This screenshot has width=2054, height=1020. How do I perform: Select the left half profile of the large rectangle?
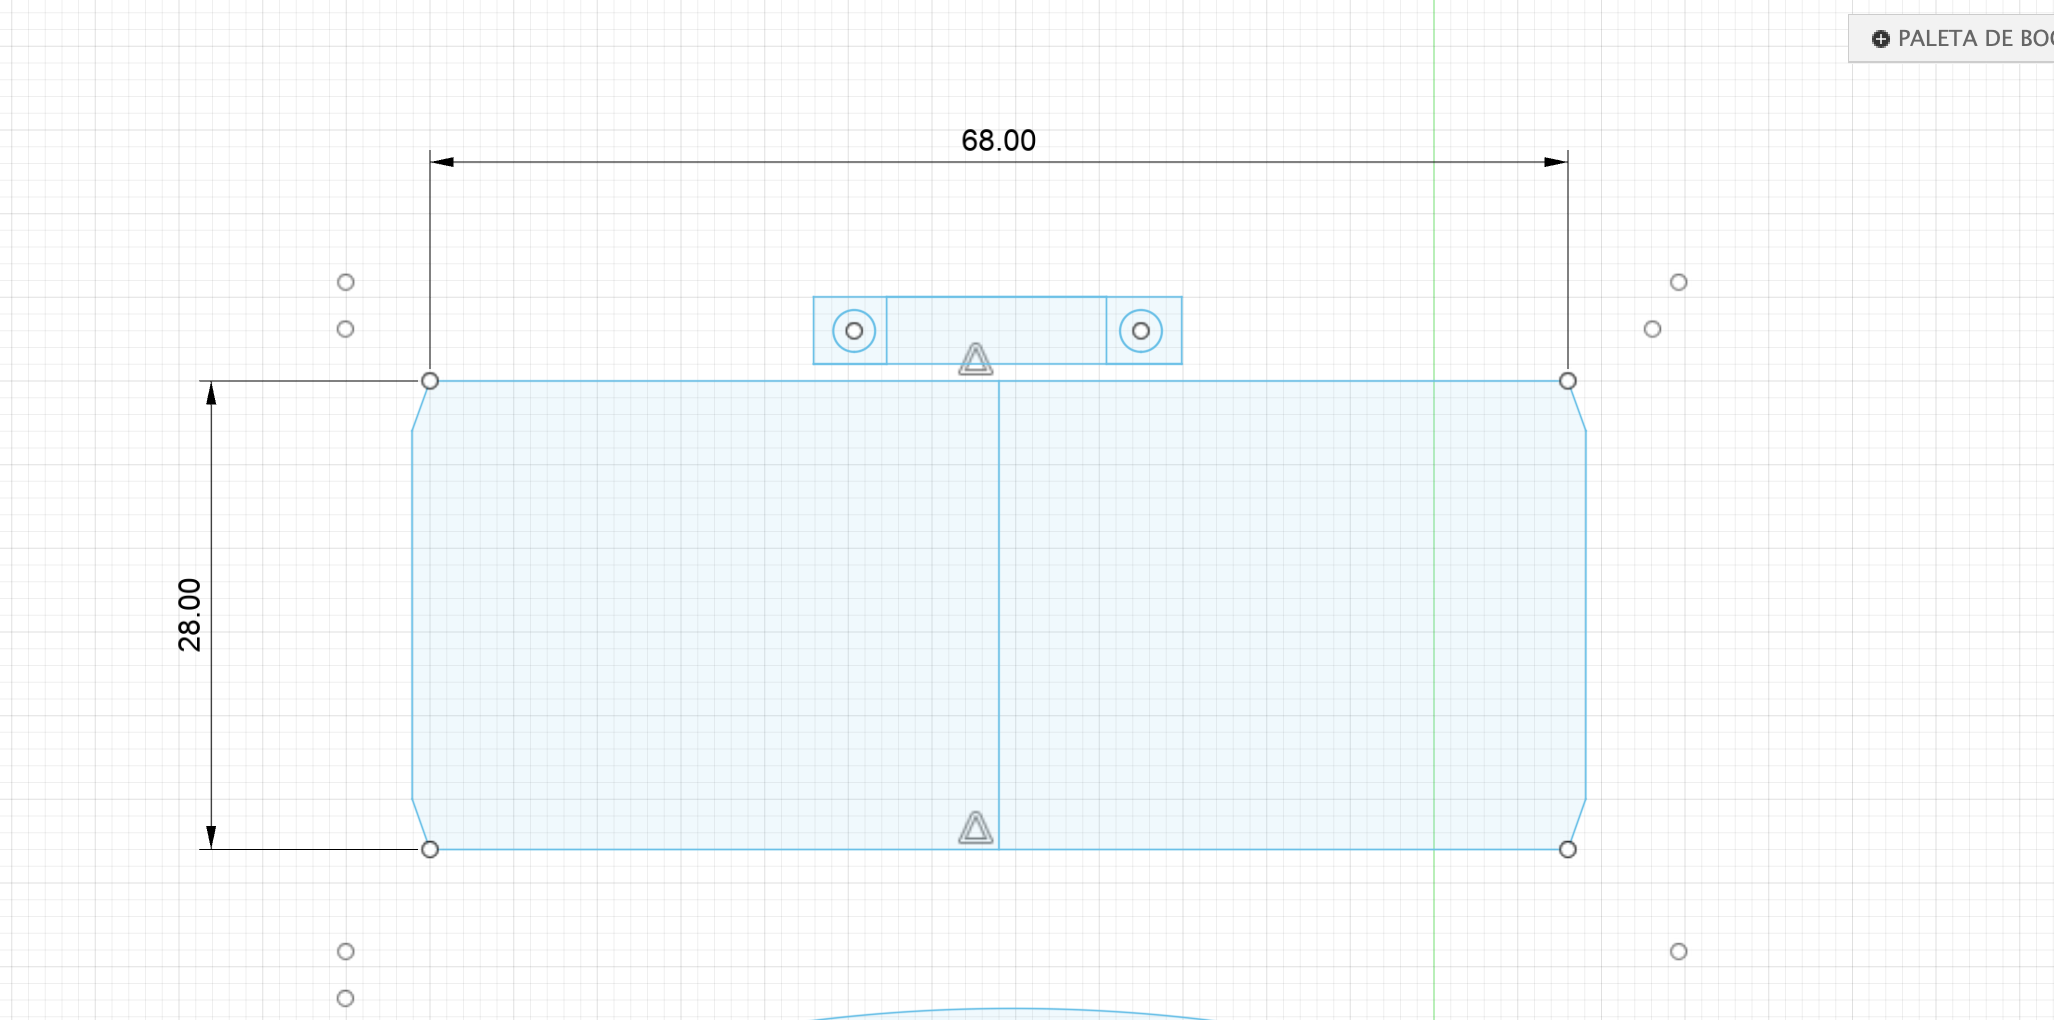tap(705, 615)
